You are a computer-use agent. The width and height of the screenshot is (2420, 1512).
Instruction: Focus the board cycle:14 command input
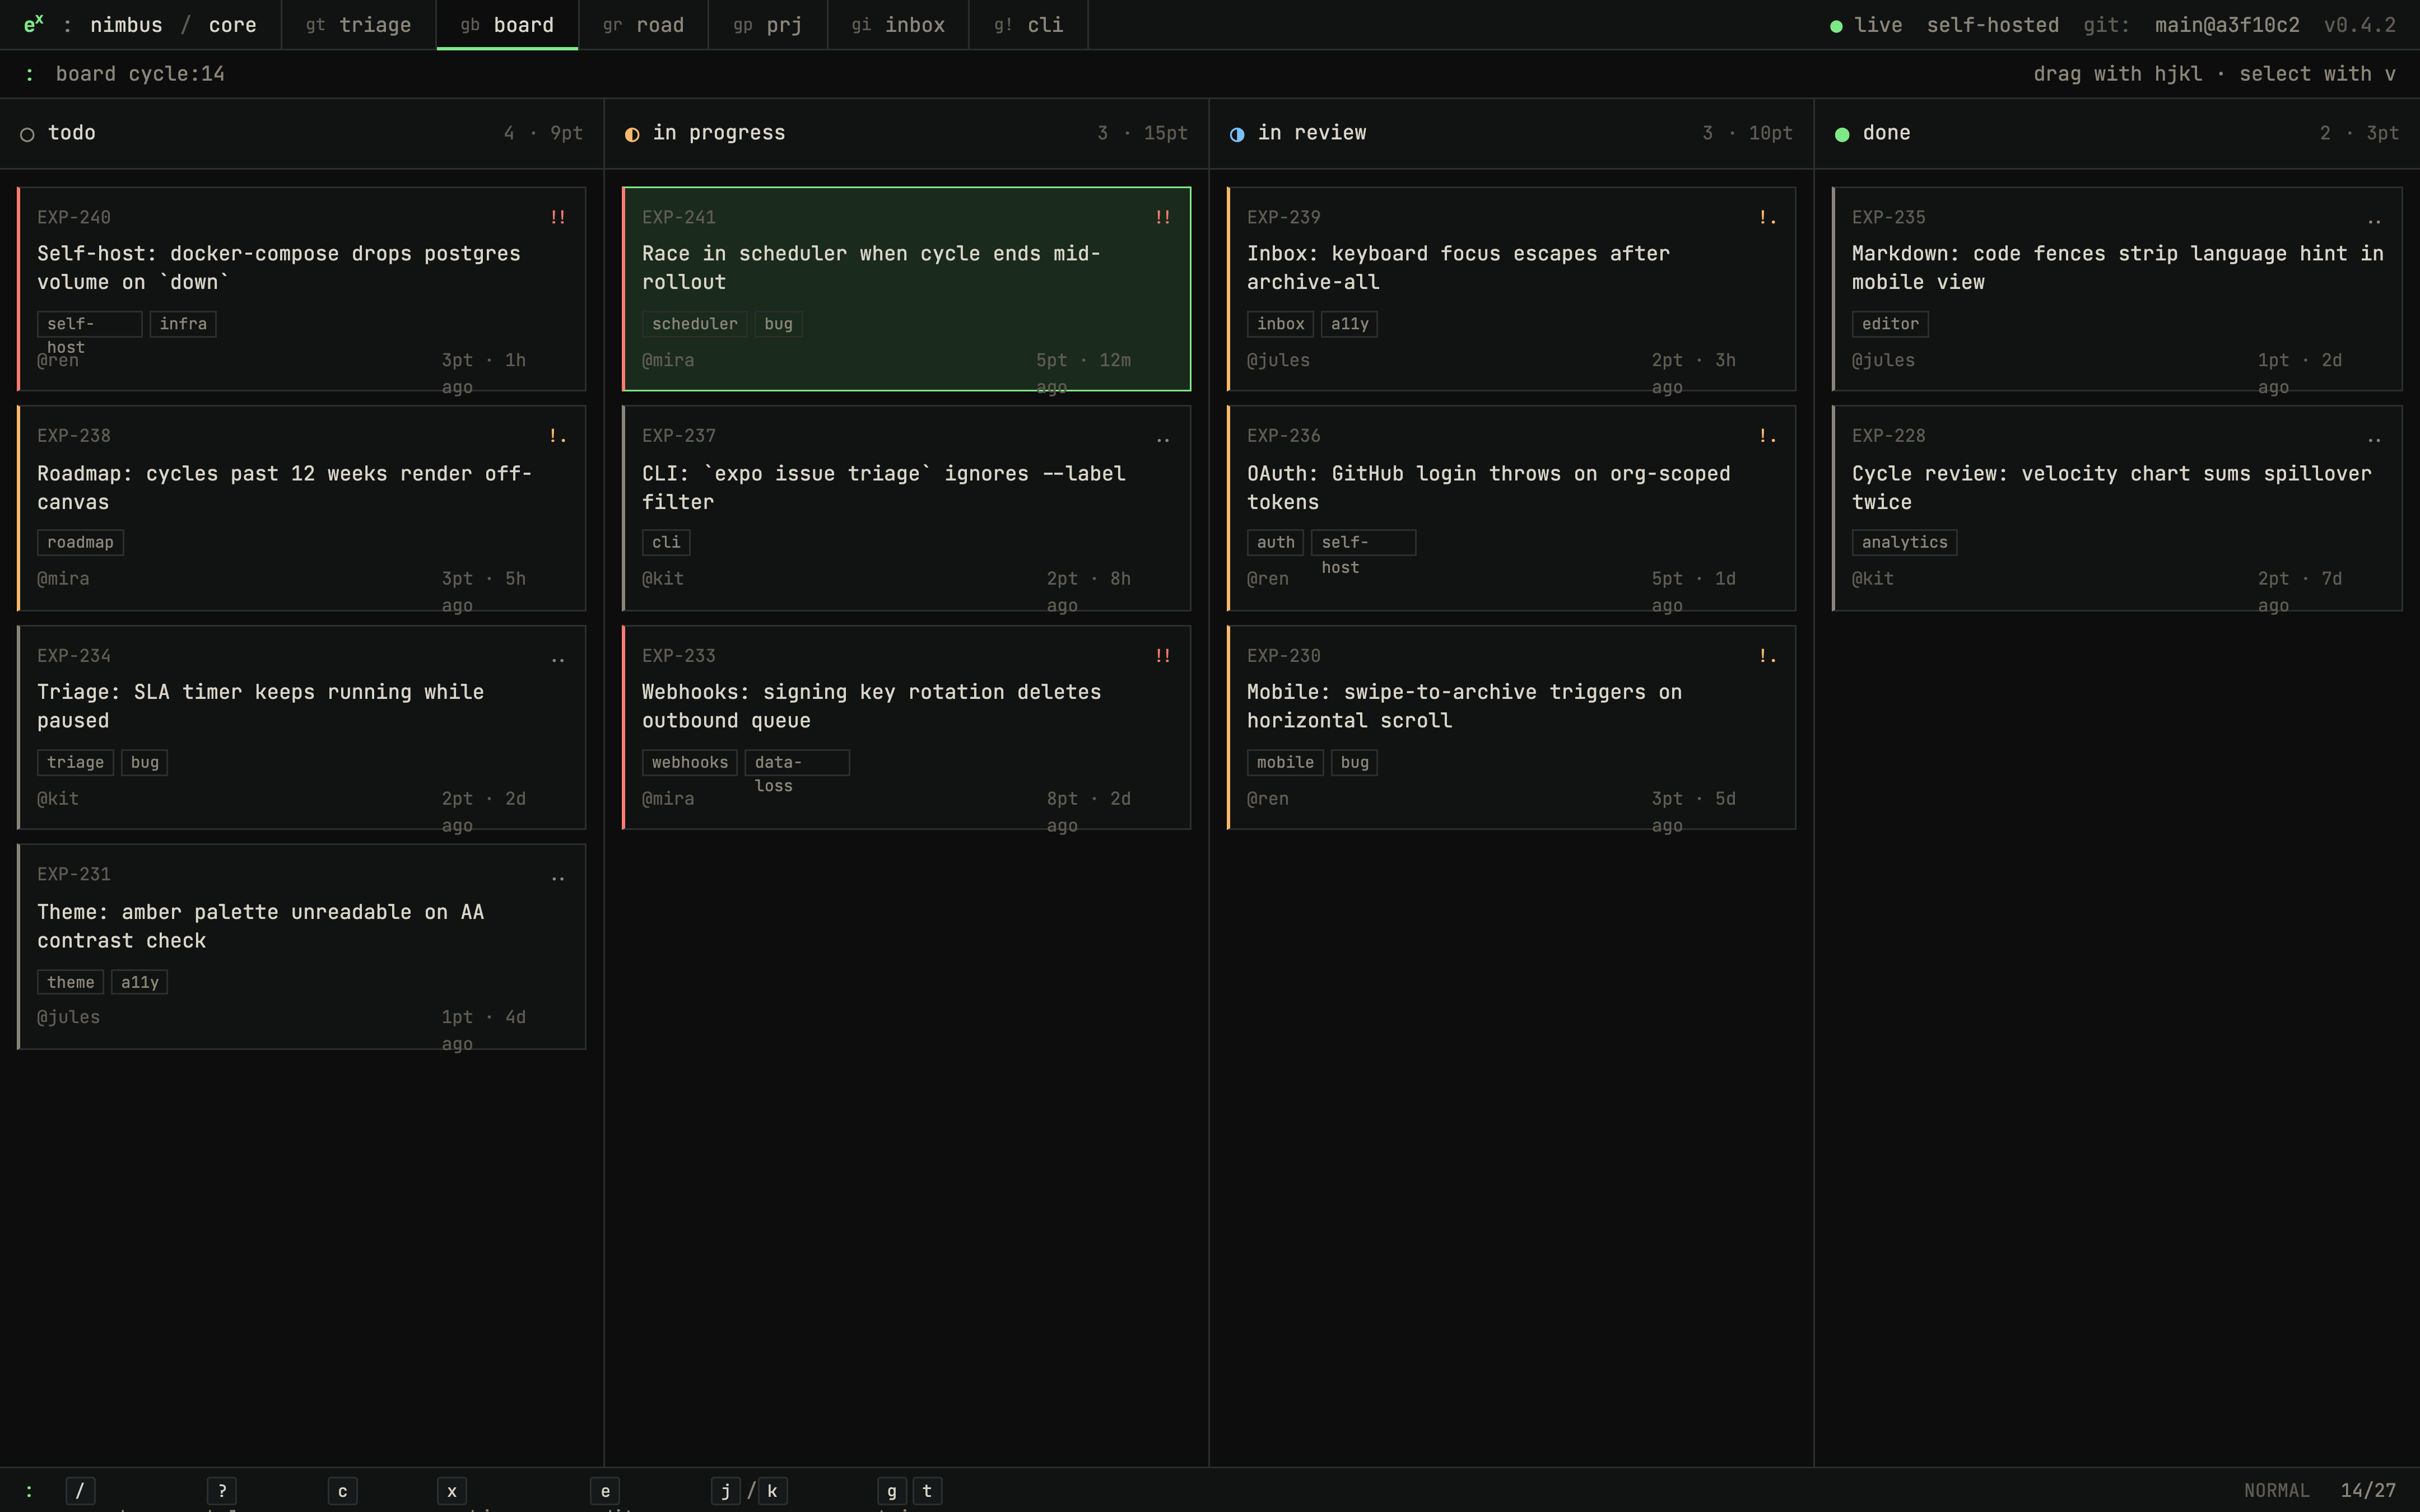coord(140,74)
